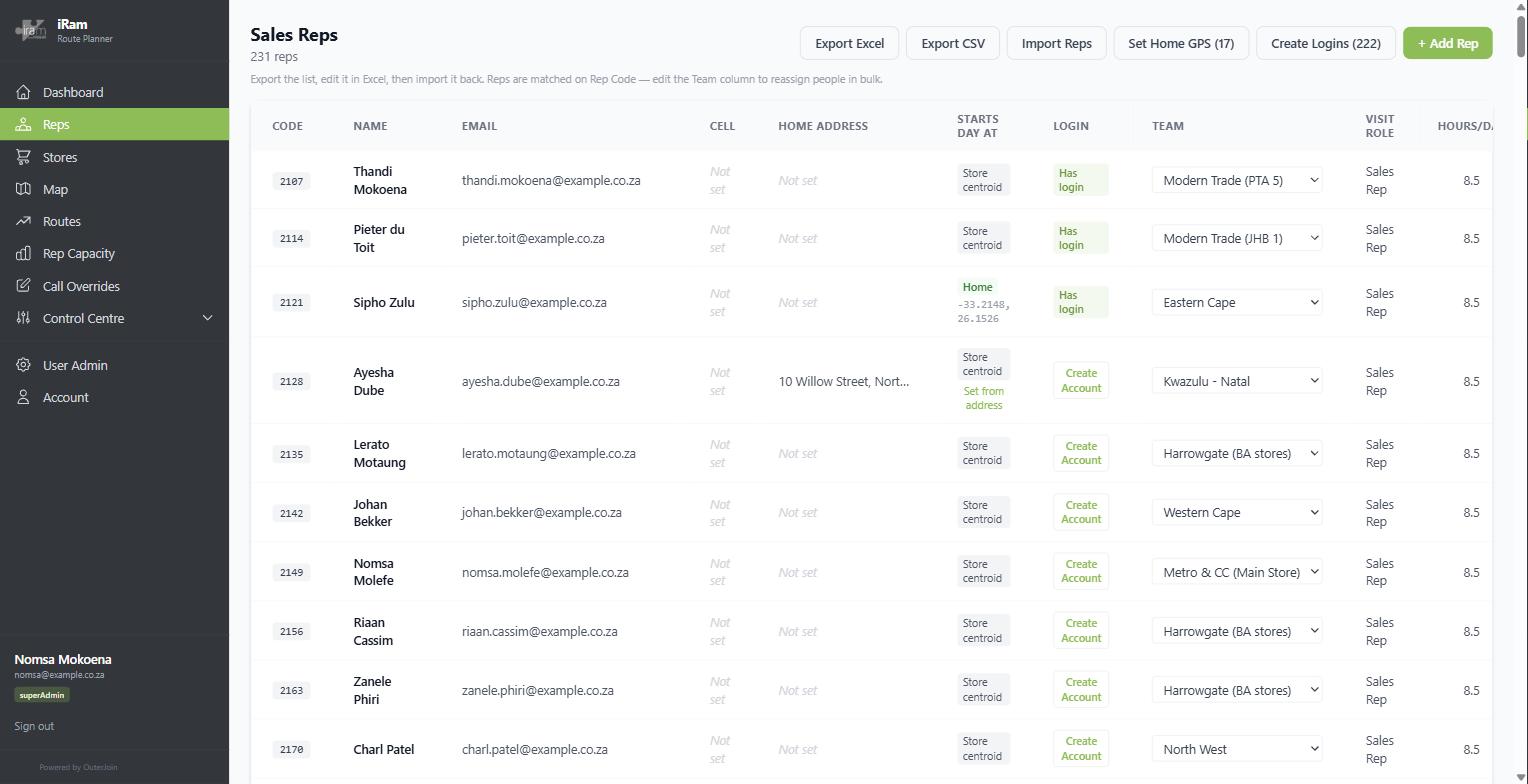Image resolution: width=1528 pixels, height=784 pixels.
Task: Click the NAME column header
Action: pyautogui.click(x=370, y=126)
